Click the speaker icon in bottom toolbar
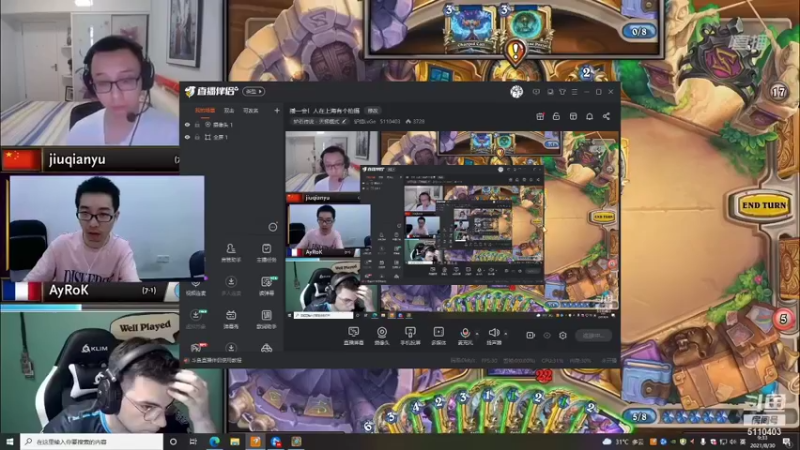800x450 pixels. [x=493, y=335]
